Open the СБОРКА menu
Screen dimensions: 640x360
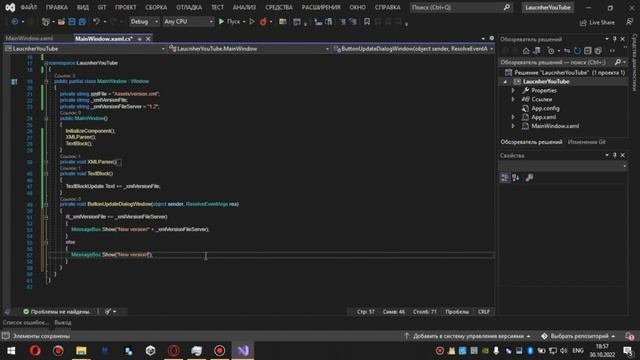(x=156, y=7)
